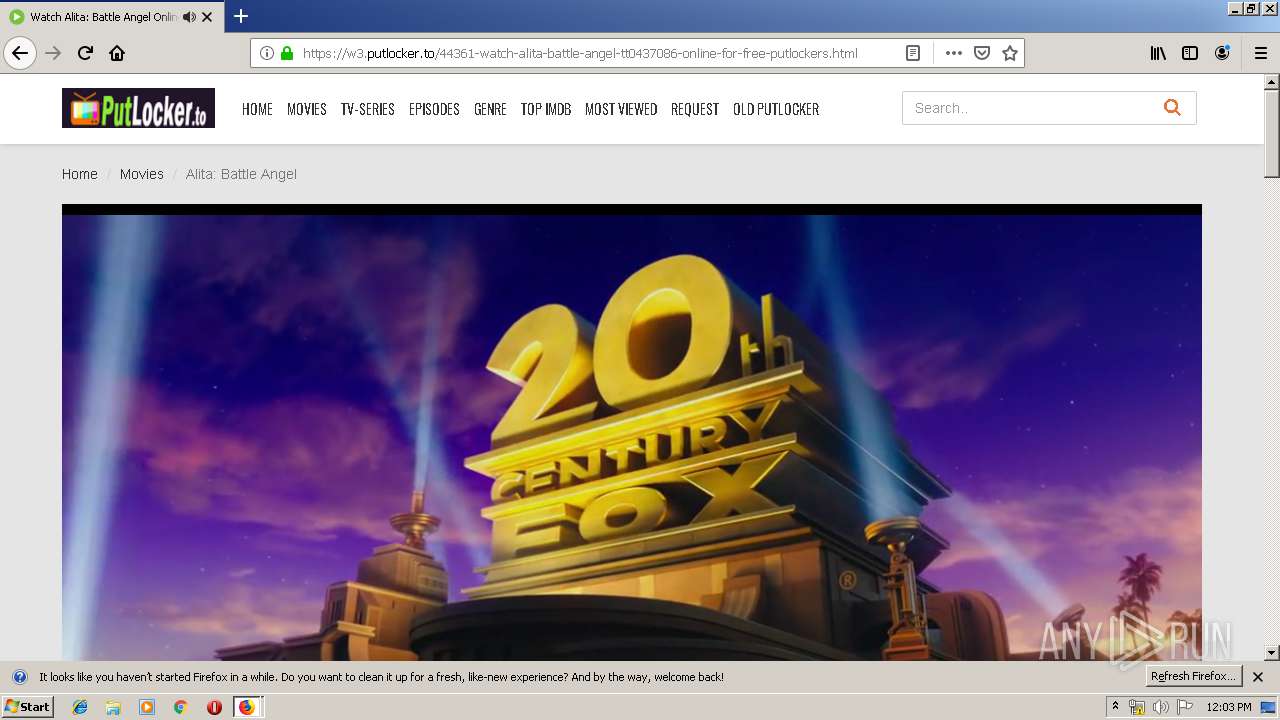Click the page scrollbar down arrow

tap(1272, 652)
